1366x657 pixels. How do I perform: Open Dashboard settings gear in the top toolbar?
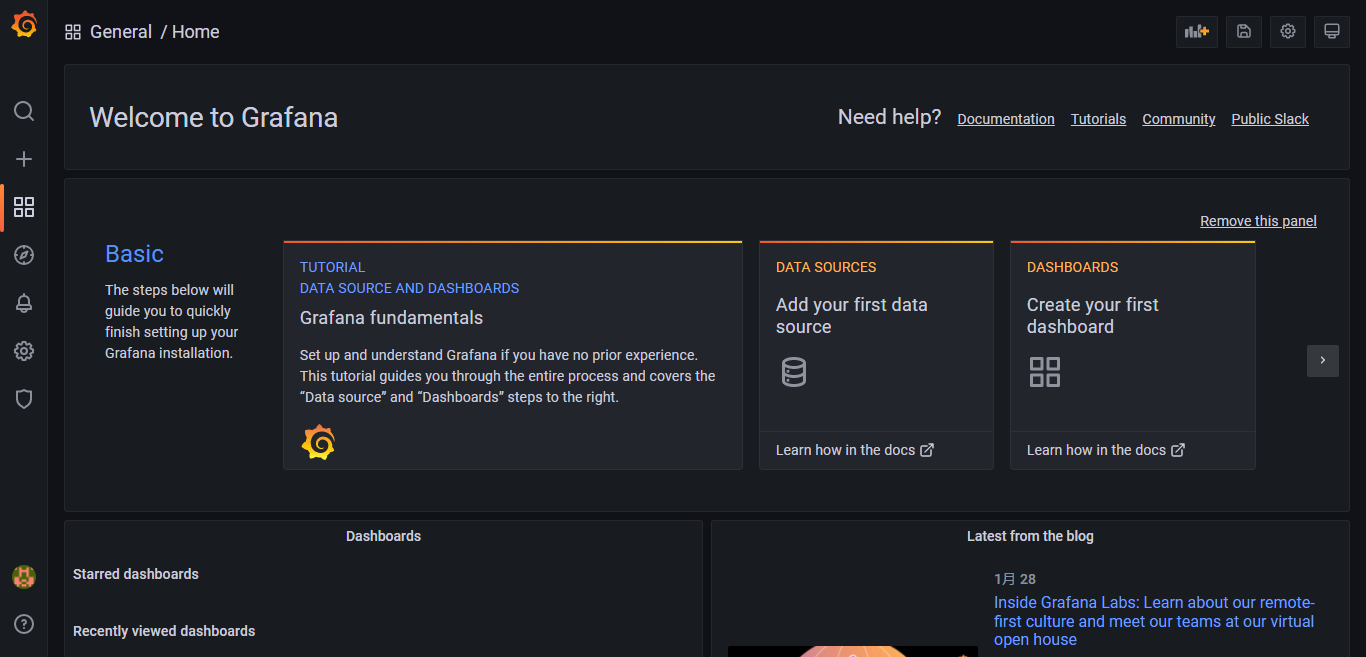point(1288,32)
